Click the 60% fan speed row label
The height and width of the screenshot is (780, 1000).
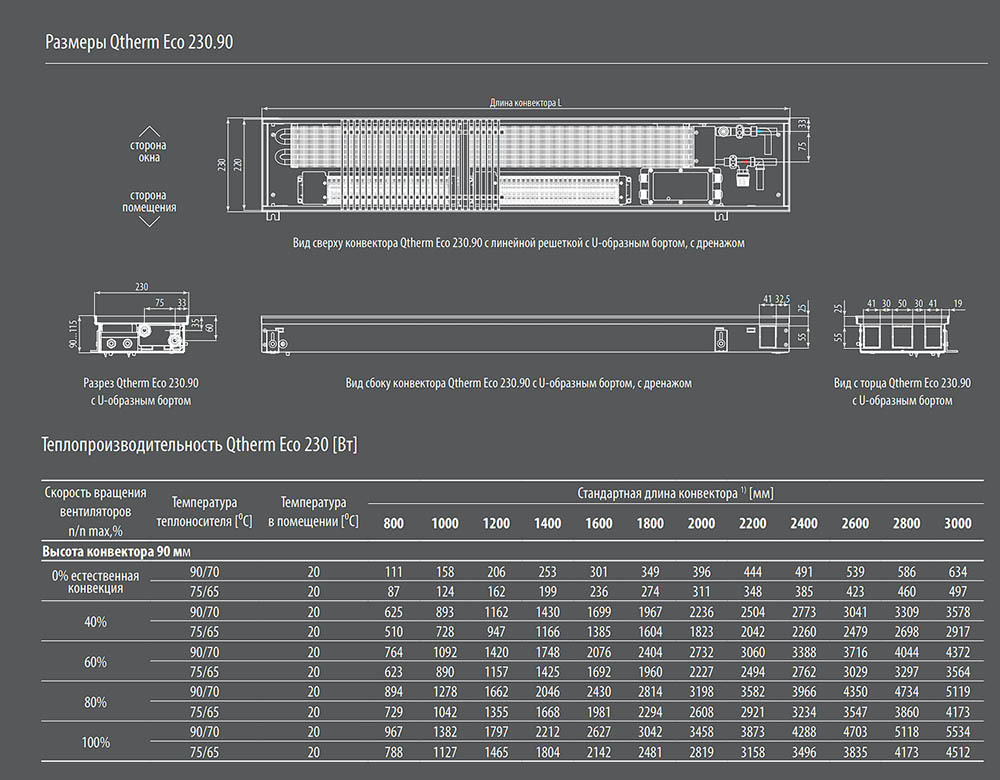pyautogui.click(x=96, y=662)
